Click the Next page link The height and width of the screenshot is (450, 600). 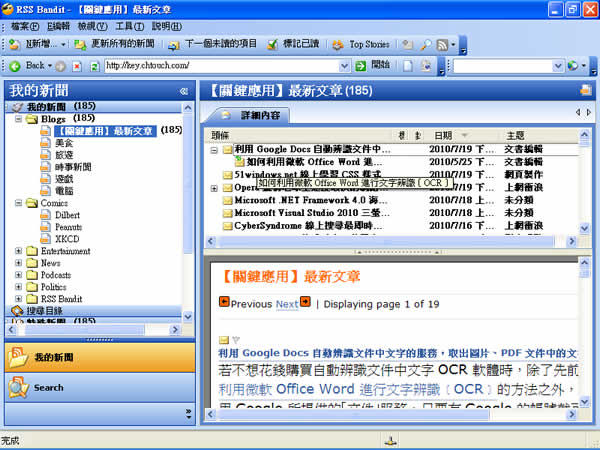(287, 304)
